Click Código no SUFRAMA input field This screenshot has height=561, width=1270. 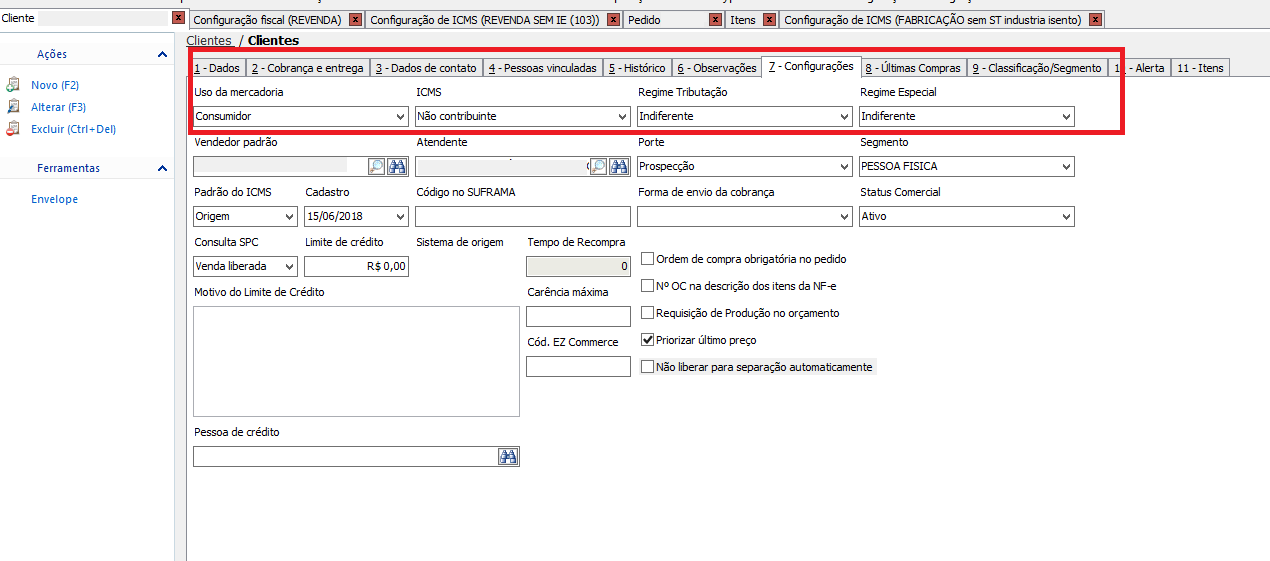(x=523, y=217)
